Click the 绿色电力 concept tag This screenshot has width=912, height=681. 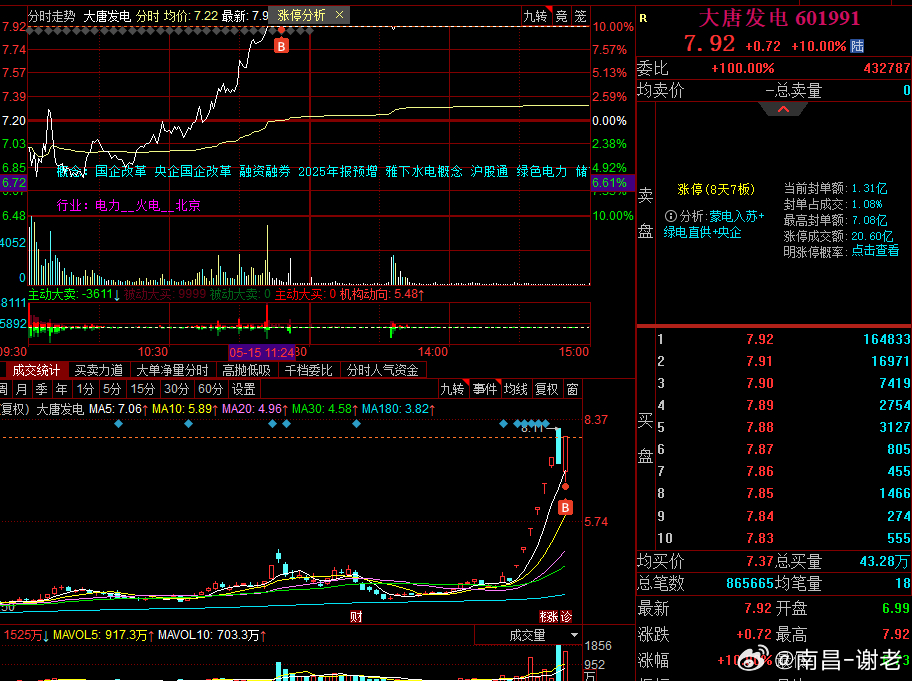(542, 171)
